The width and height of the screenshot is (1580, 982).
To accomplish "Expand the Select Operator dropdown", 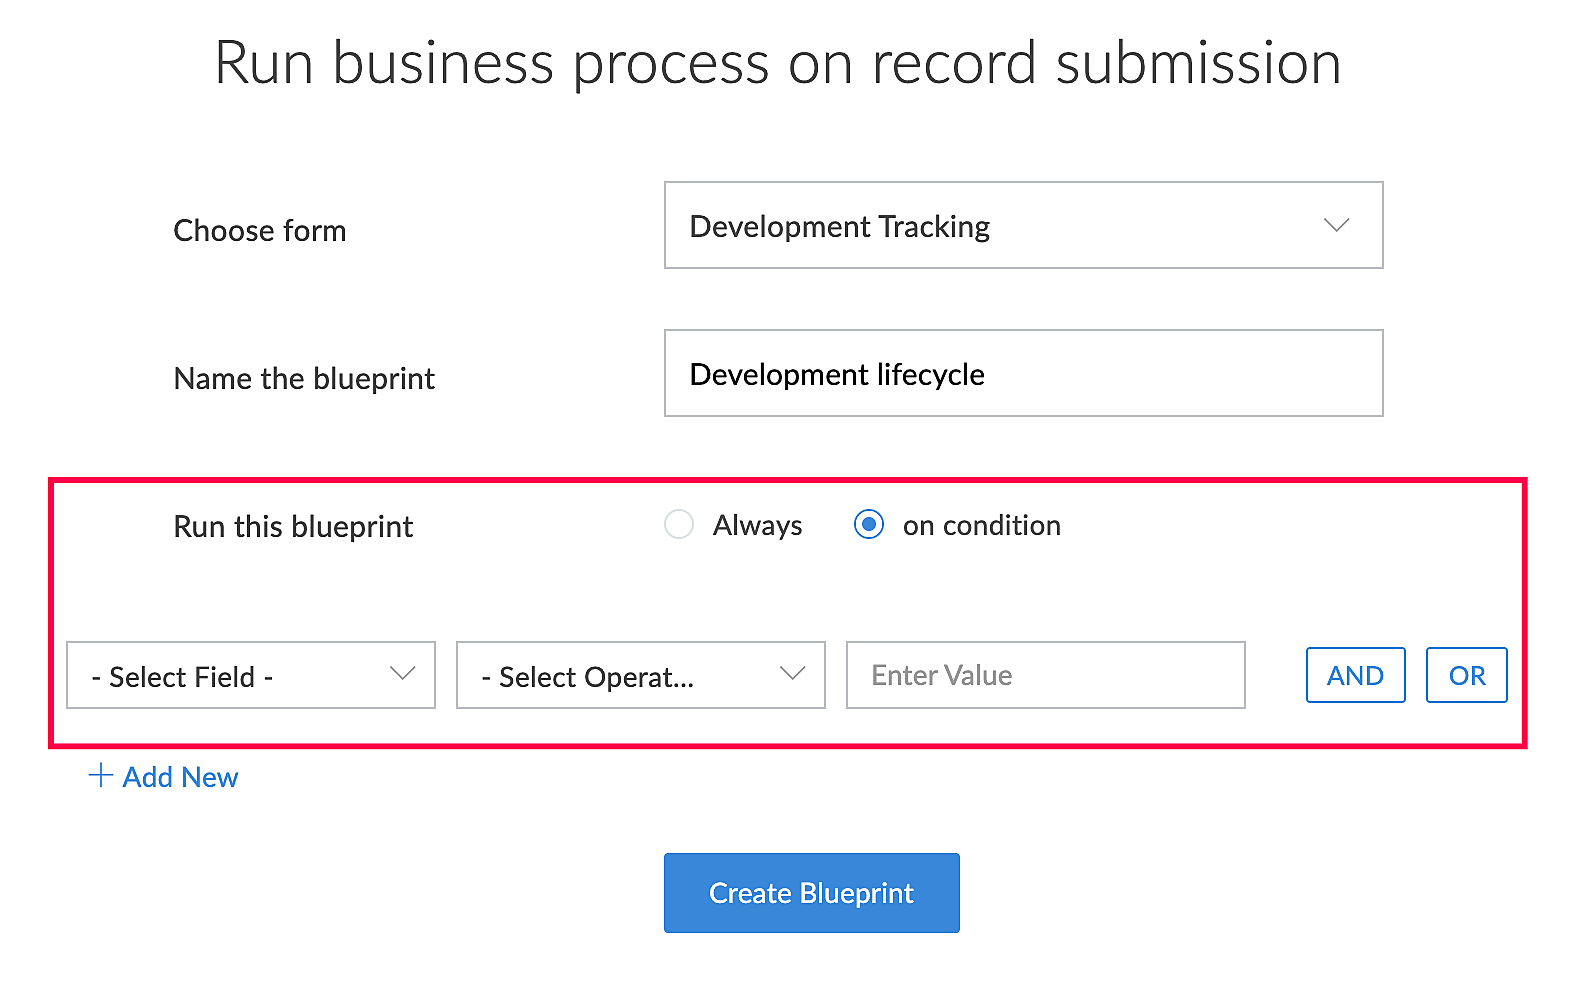I will tap(640, 676).
